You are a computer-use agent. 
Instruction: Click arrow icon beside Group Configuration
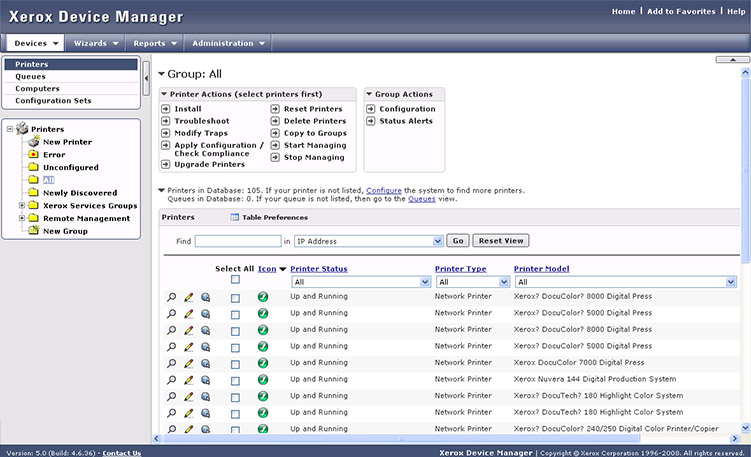(371, 109)
